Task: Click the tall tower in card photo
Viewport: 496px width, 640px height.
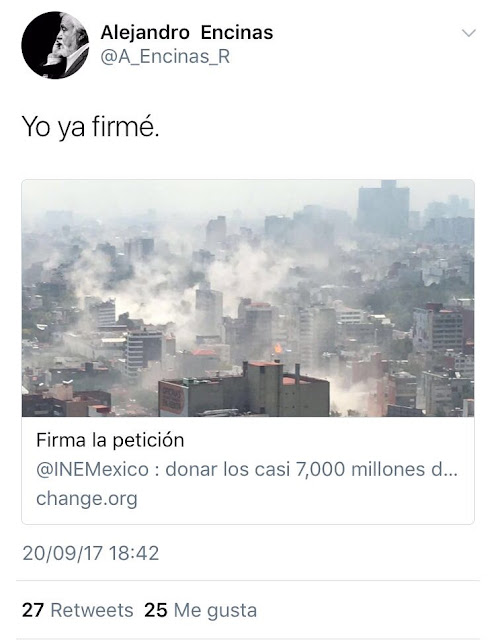Action: coord(383,208)
